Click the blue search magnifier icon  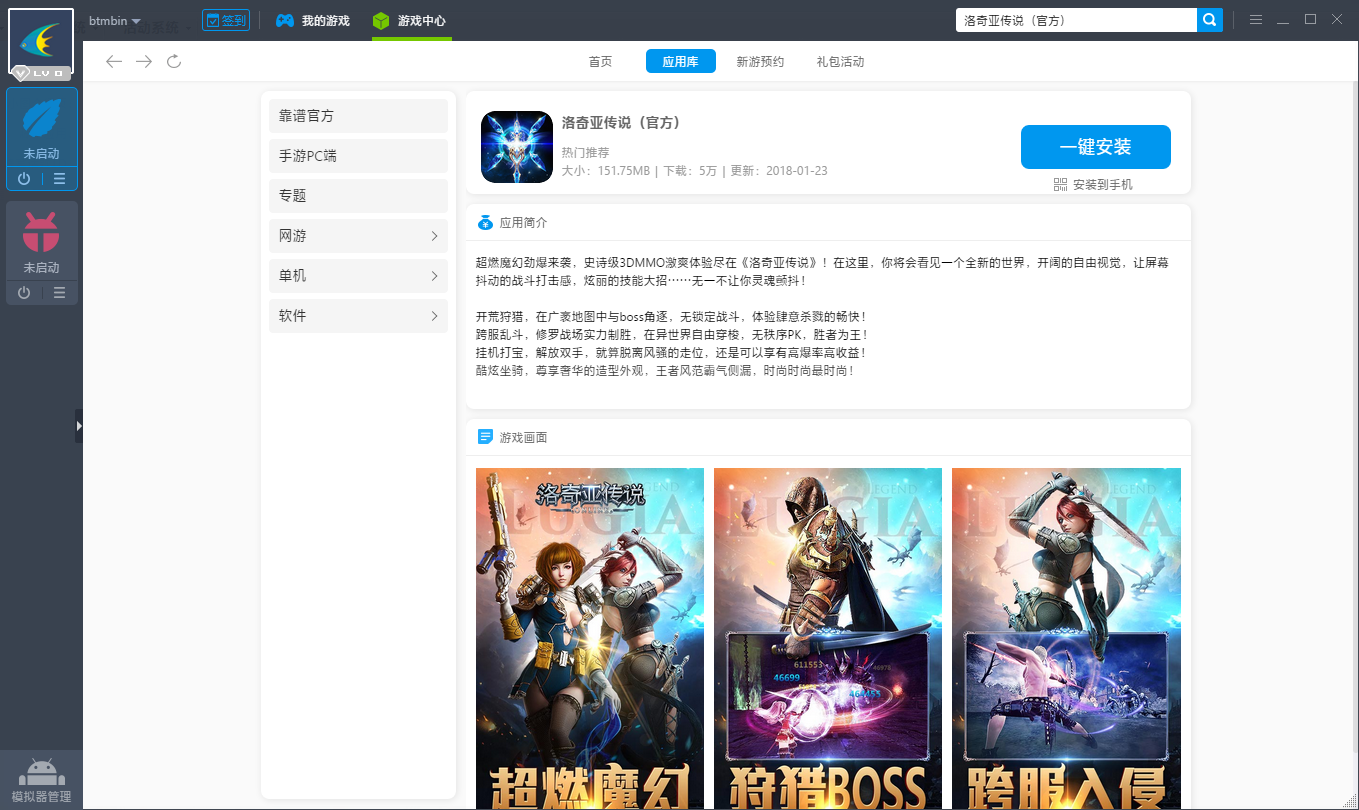tap(1210, 20)
